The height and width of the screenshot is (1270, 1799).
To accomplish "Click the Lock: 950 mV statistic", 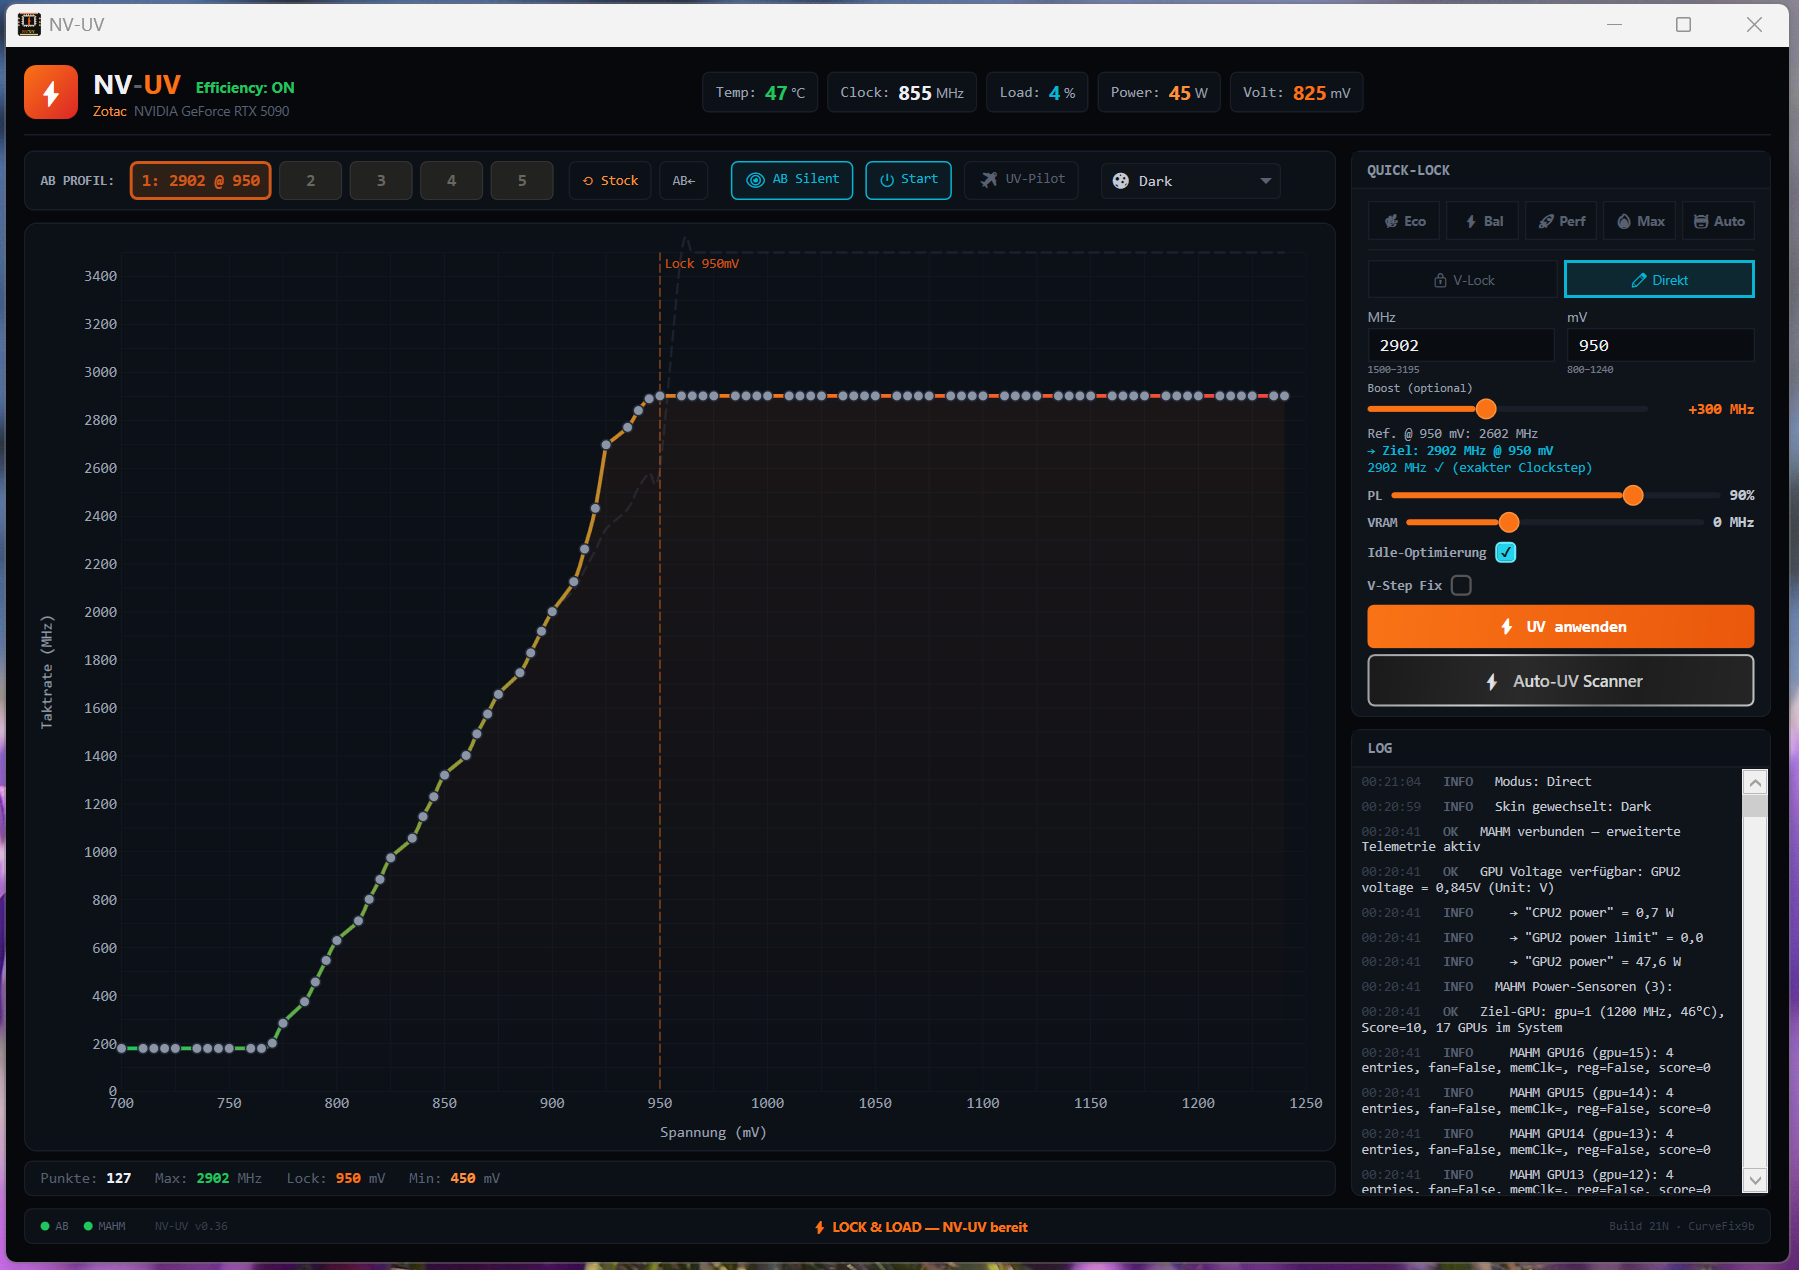I will [336, 1178].
